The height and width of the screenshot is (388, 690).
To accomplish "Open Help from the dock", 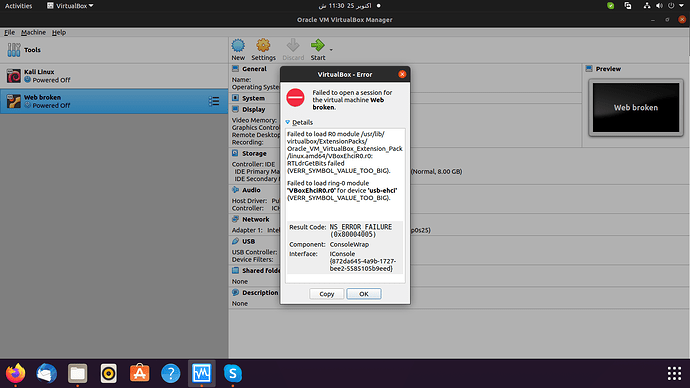I will 171,373.
